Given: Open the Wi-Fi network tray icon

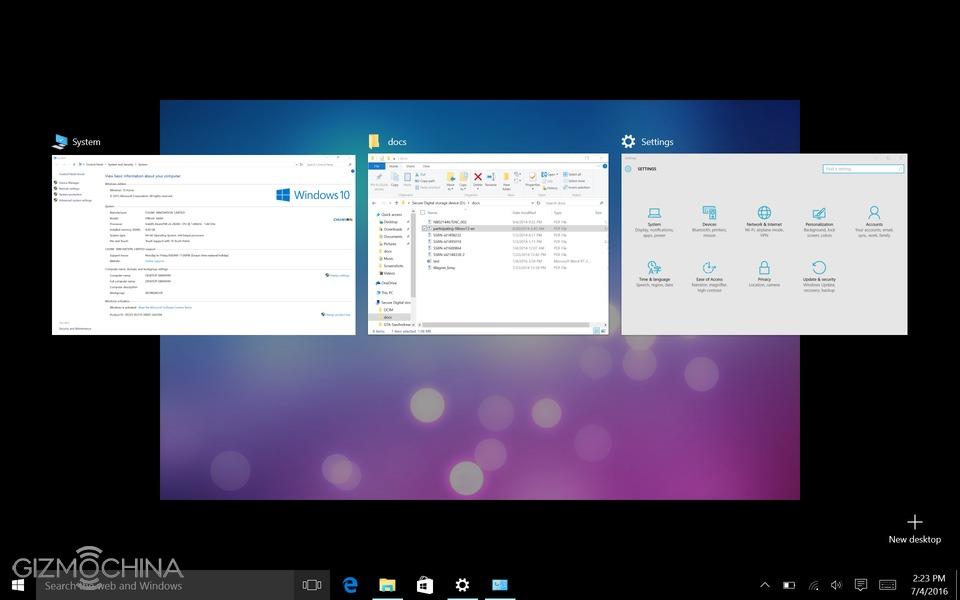Looking at the screenshot, I should pos(813,584).
